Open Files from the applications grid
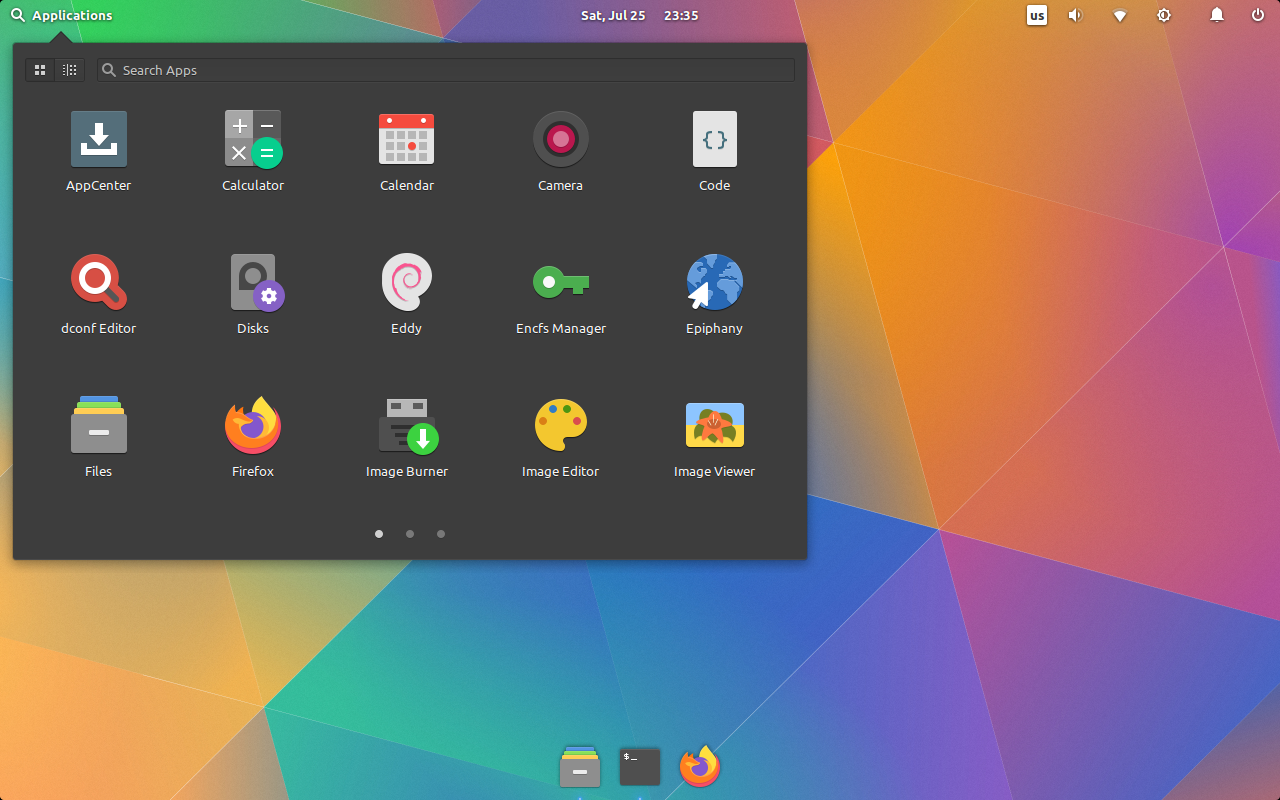The width and height of the screenshot is (1280, 800). coord(99,425)
